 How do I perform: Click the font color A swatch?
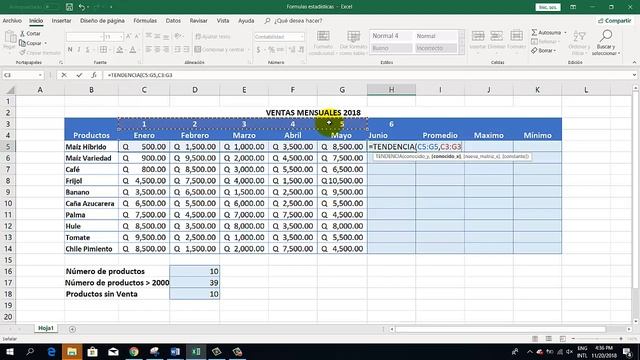coord(133,50)
